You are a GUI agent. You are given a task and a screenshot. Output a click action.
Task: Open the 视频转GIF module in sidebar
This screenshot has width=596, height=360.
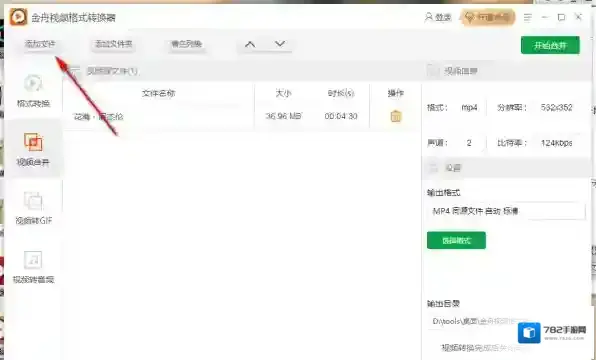[33, 208]
